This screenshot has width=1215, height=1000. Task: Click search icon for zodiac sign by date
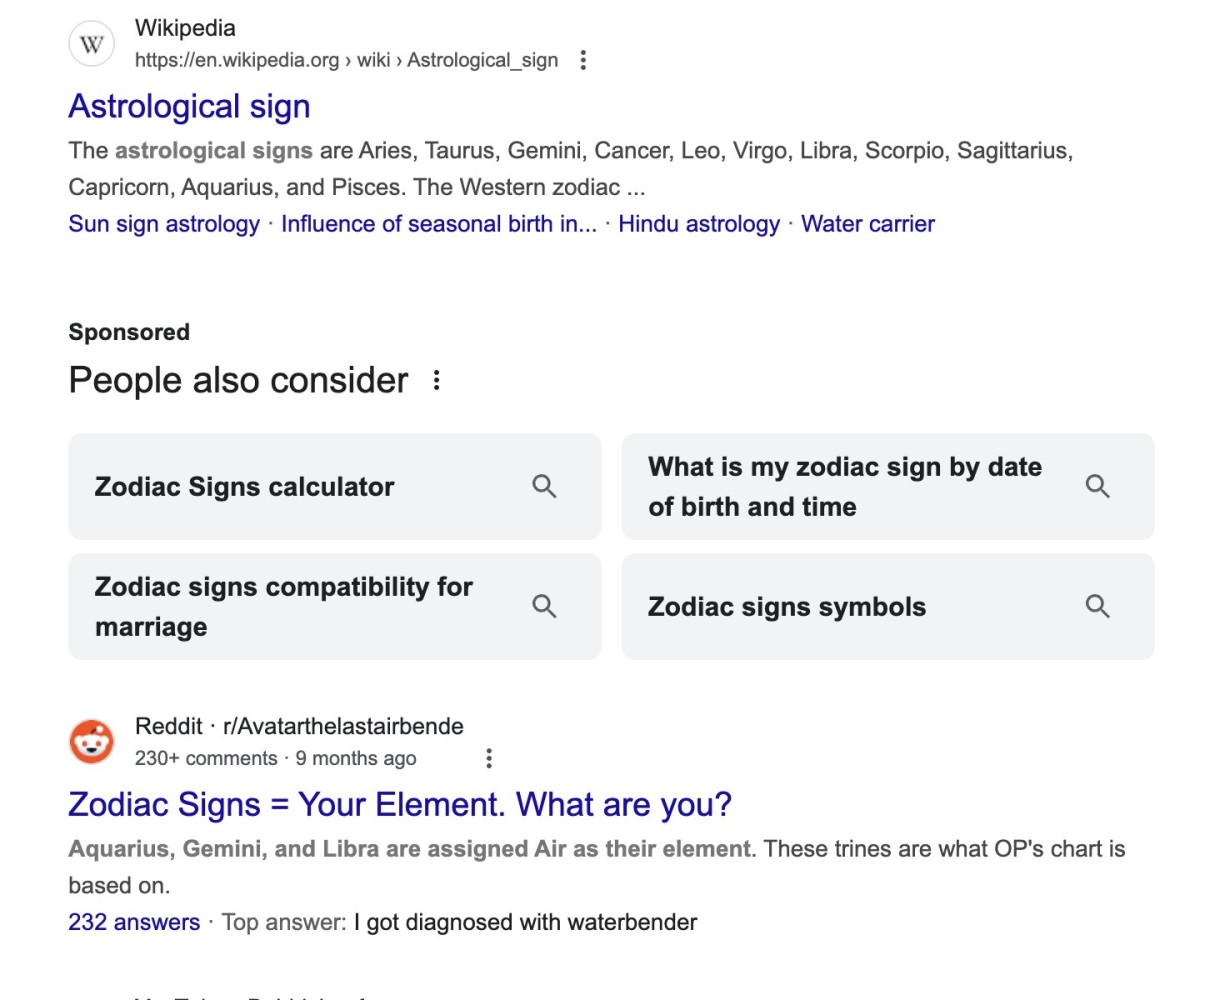coord(1097,487)
